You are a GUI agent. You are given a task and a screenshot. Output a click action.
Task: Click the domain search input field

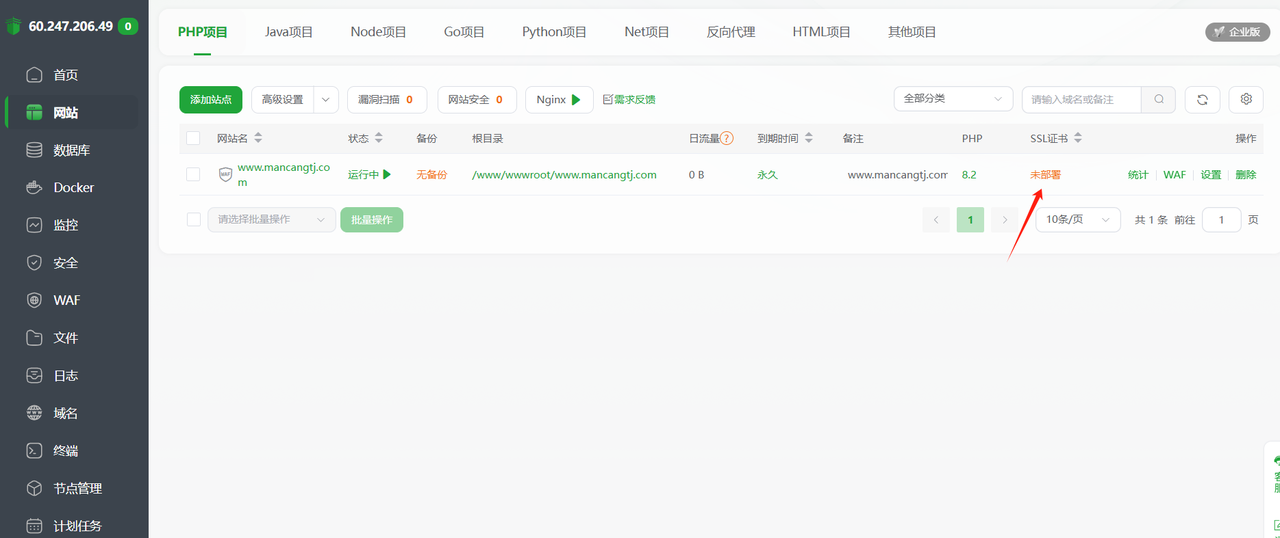pyautogui.click(x=1082, y=99)
